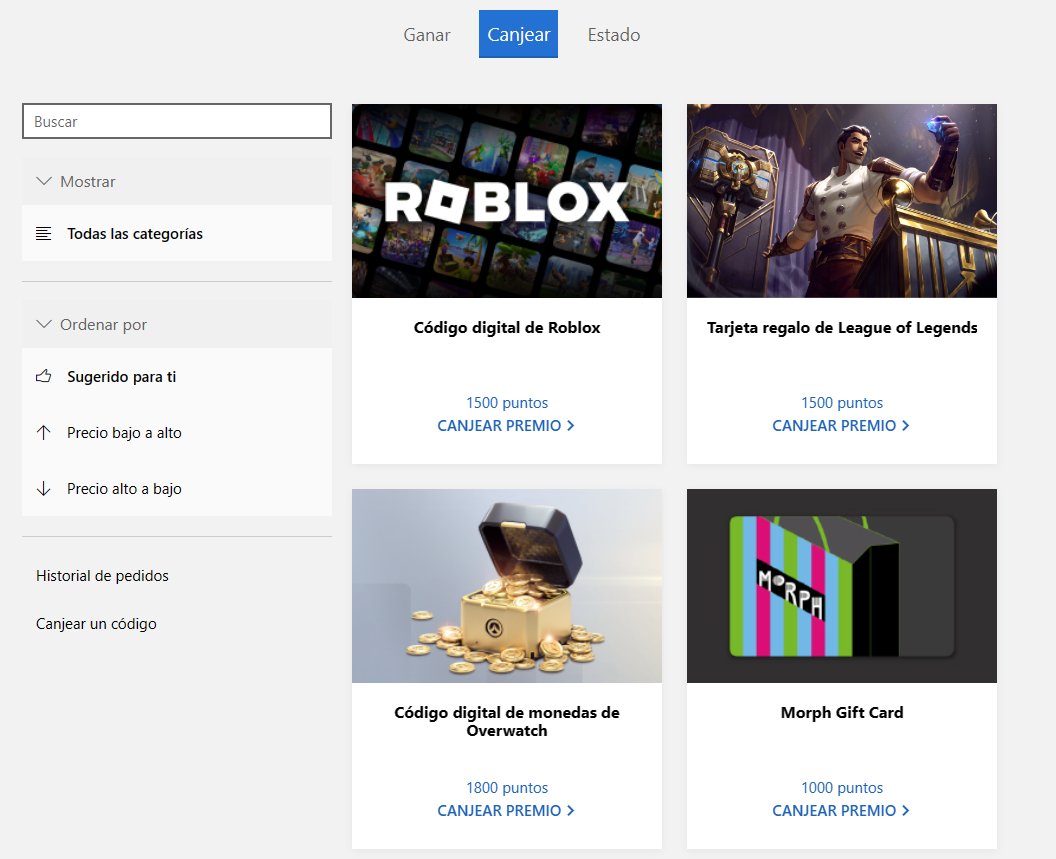Select Todas las categorías filter

[176, 234]
